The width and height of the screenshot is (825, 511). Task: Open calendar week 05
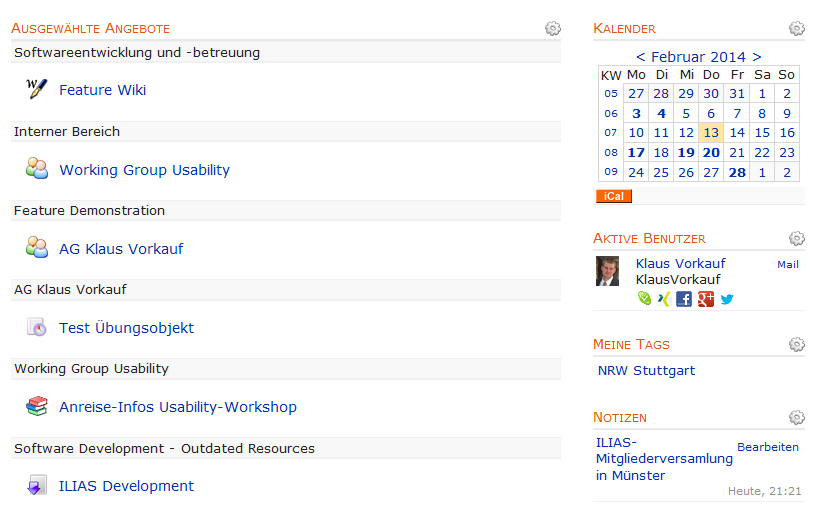(x=610, y=94)
